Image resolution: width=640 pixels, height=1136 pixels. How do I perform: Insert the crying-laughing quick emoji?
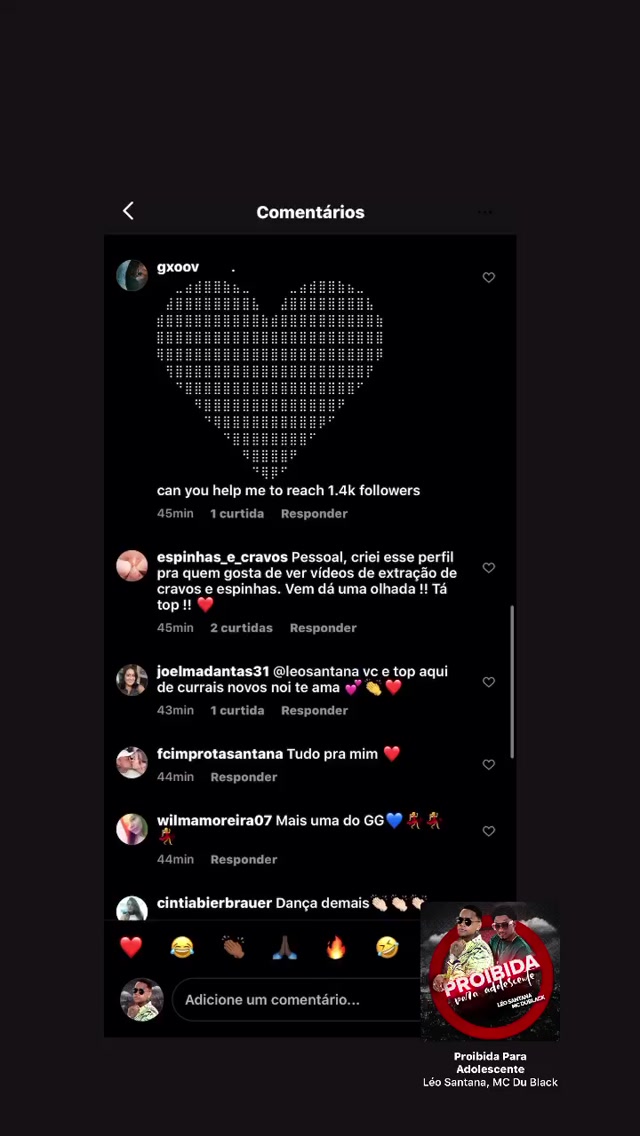(x=182, y=947)
